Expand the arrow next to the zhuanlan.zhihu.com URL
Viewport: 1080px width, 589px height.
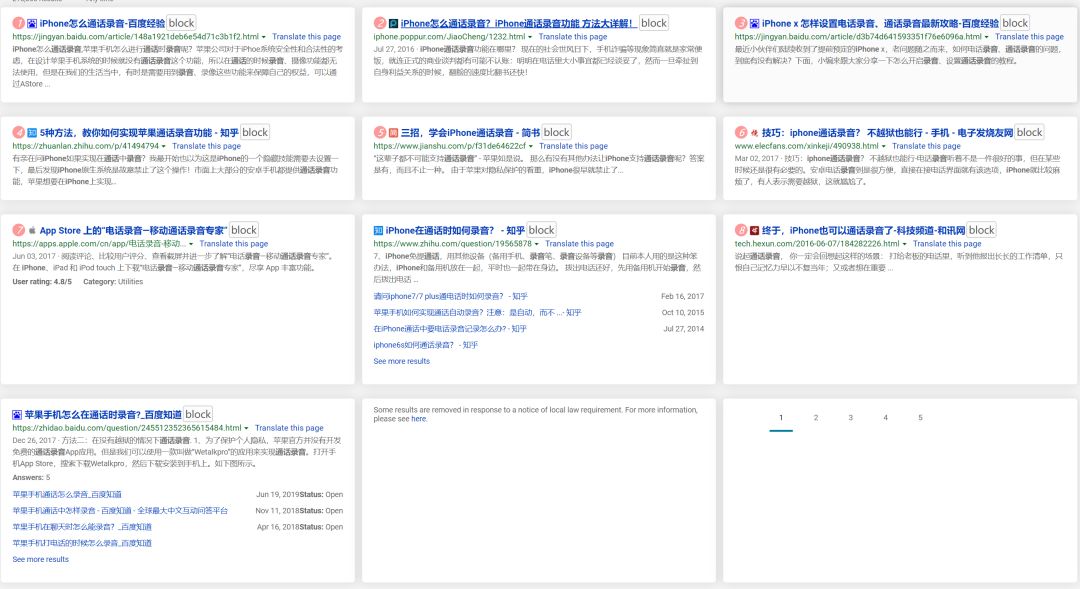click(164, 147)
